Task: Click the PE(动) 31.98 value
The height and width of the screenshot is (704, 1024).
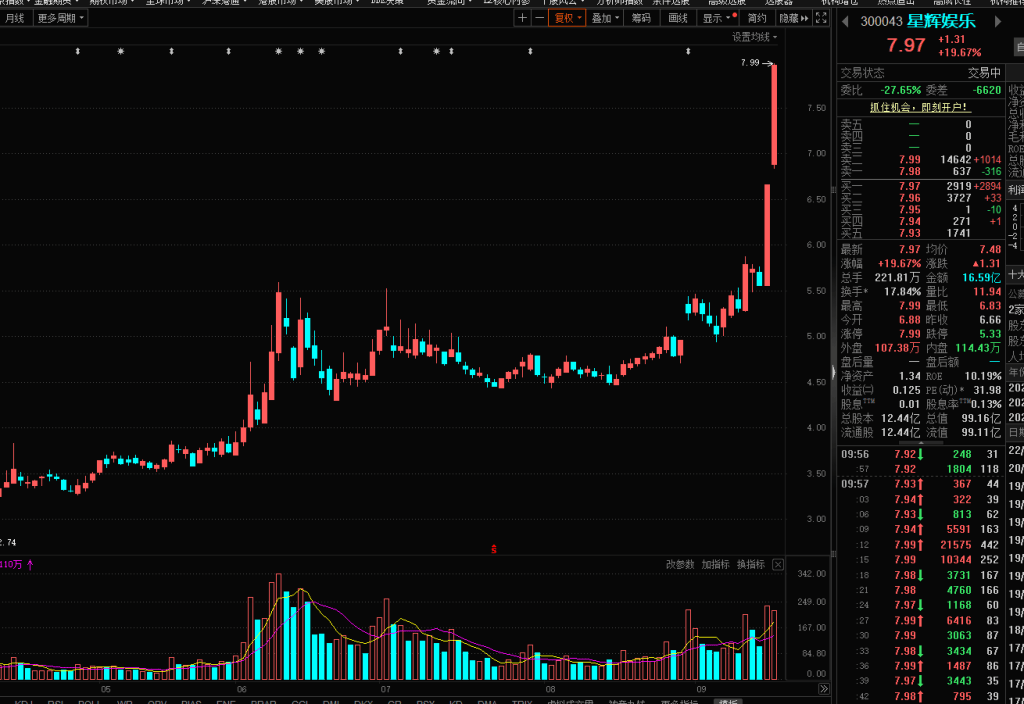Action: tap(987, 390)
